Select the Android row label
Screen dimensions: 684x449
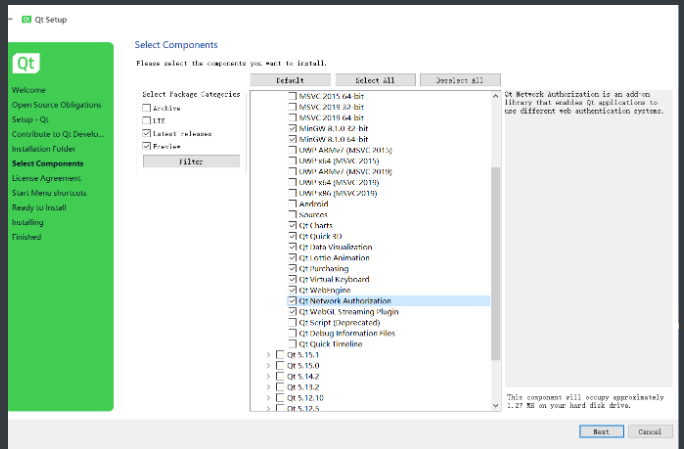314,204
